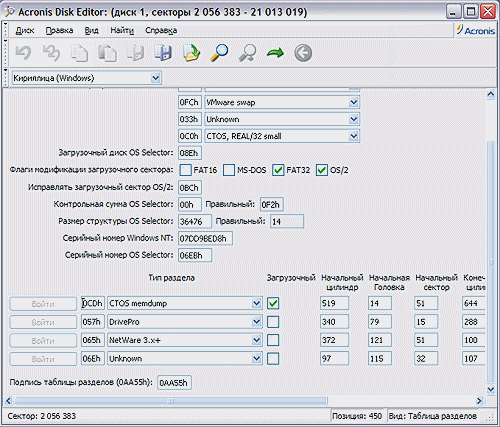Click the vertical scrollbar thumb
Screen dimensions: 500x427
click(x=490, y=262)
